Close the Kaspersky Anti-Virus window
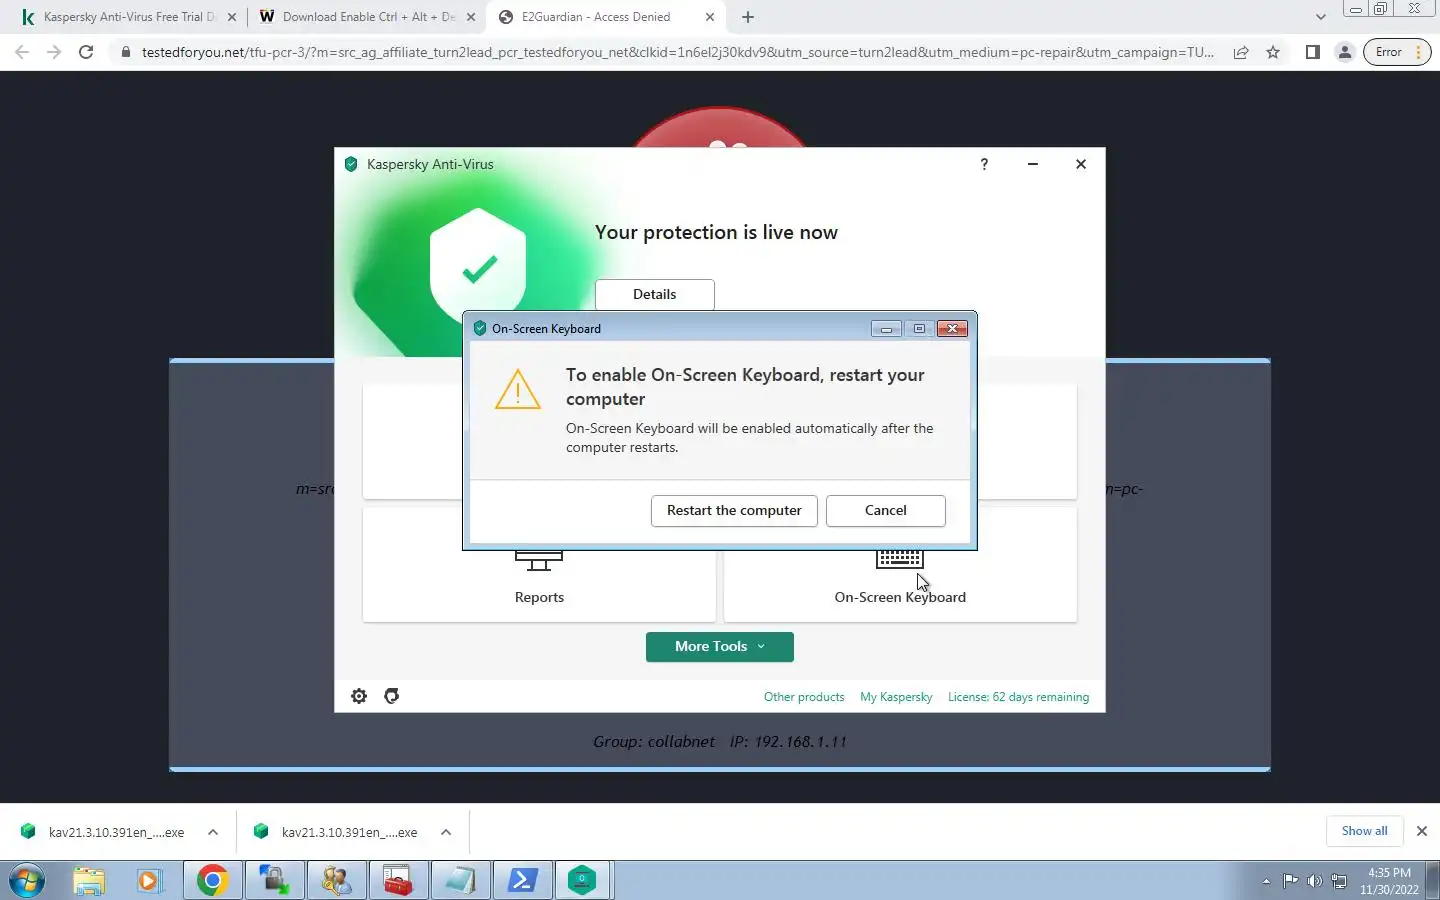Image resolution: width=1440 pixels, height=900 pixels. click(x=1081, y=164)
